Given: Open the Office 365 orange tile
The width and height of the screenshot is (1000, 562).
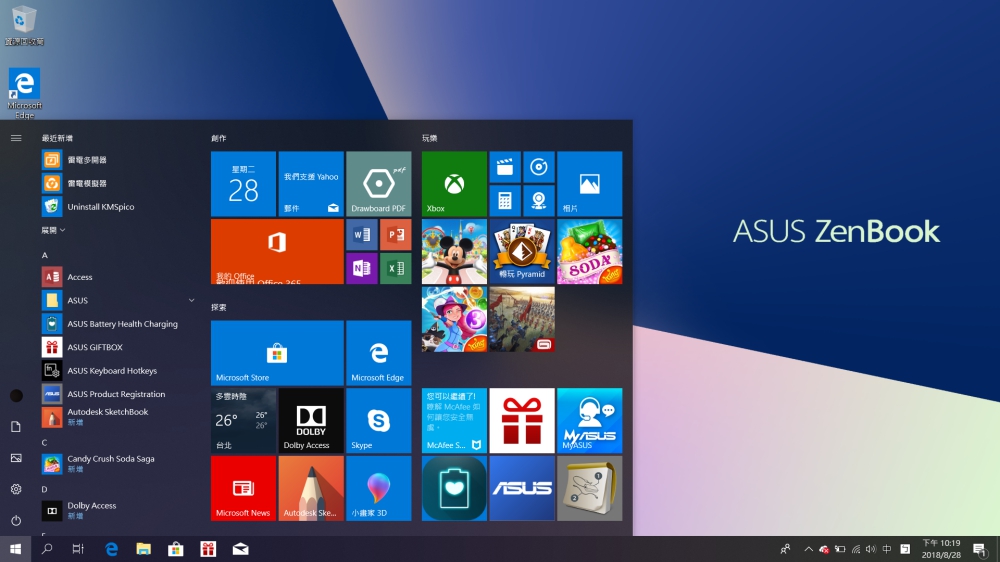Looking at the screenshot, I should [277, 251].
